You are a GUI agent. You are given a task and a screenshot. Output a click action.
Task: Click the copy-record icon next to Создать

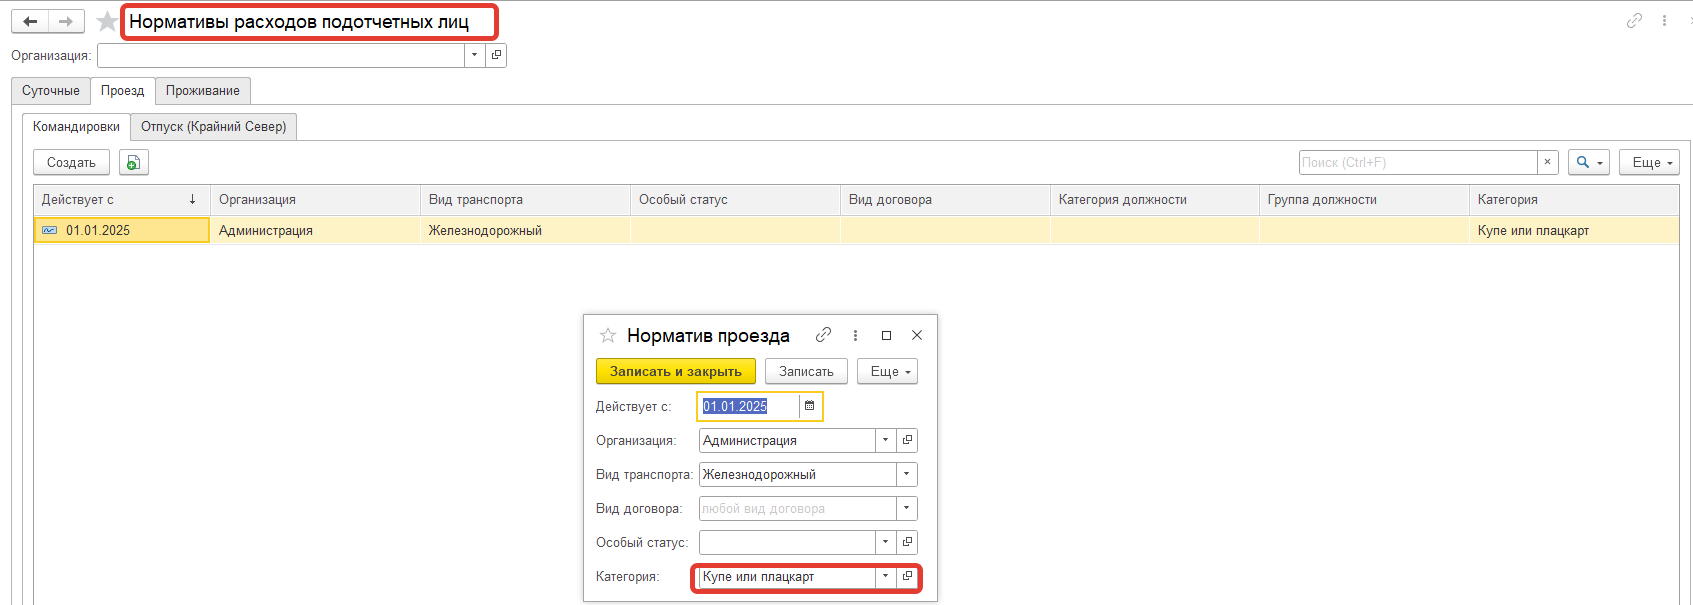click(133, 163)
